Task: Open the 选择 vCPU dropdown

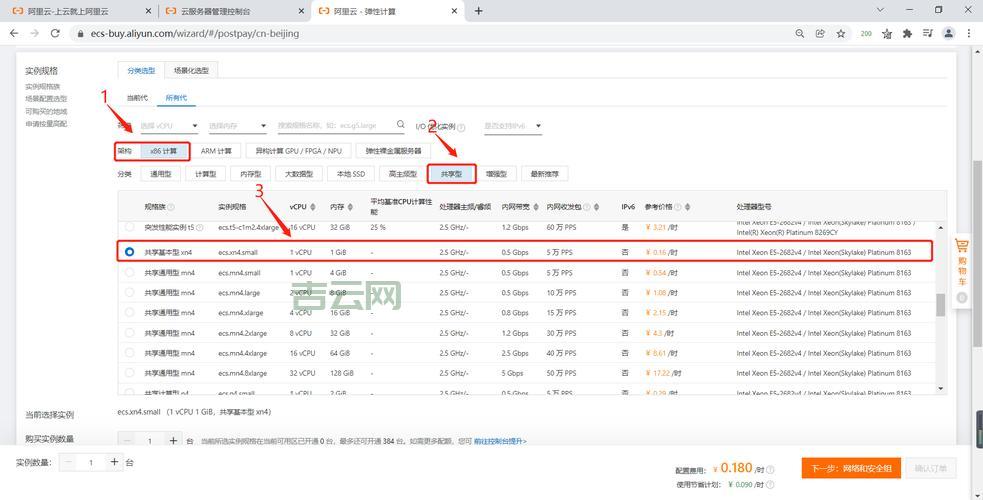Action: click(x=169, y=126)
